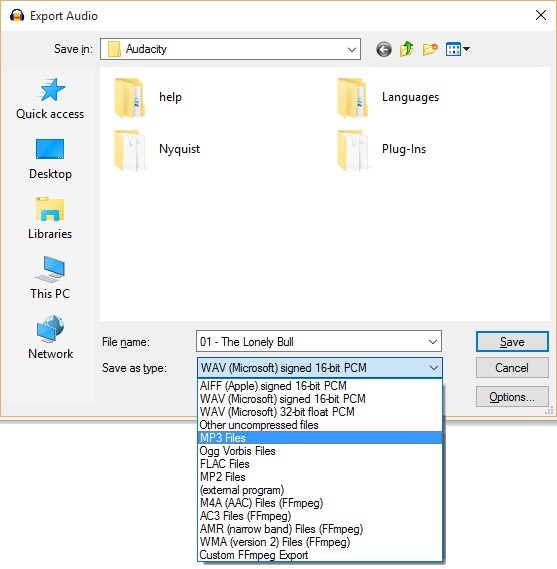
Task: Click the View Menu small dropdown arrow
Action: (466, 49)
